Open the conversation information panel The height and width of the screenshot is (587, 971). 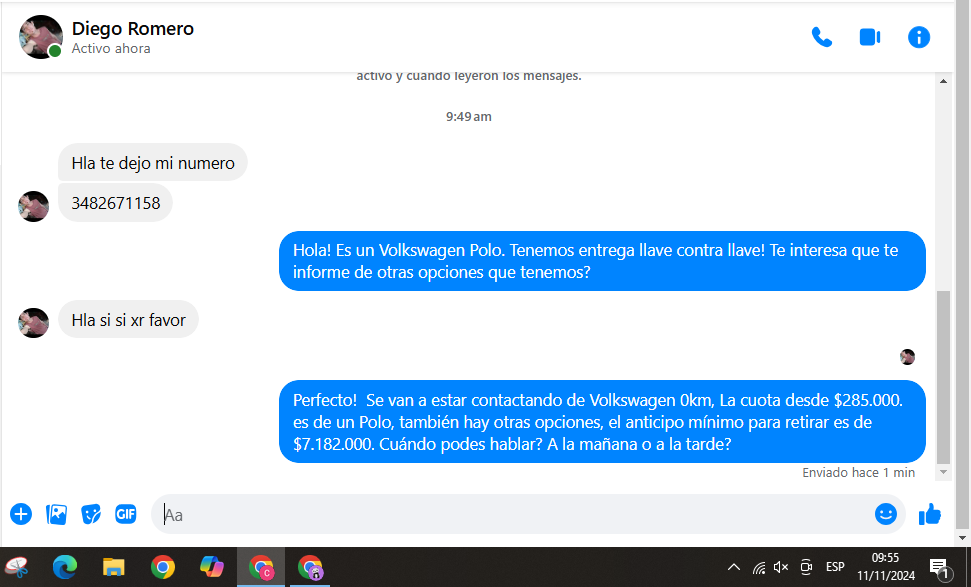pos(918,37)
